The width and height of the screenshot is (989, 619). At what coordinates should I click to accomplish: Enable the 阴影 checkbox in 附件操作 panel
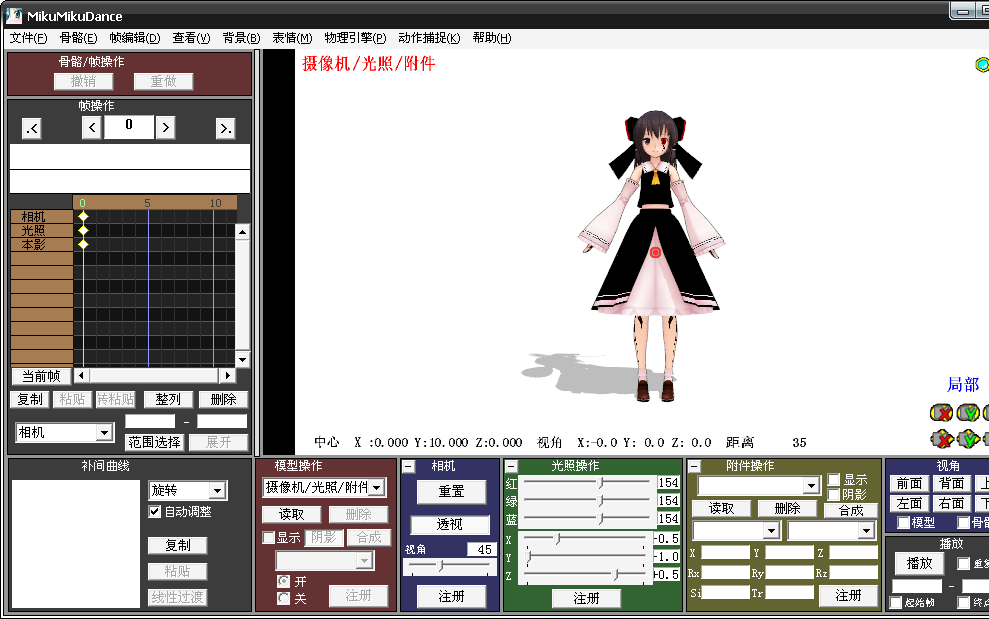[834, 495]
